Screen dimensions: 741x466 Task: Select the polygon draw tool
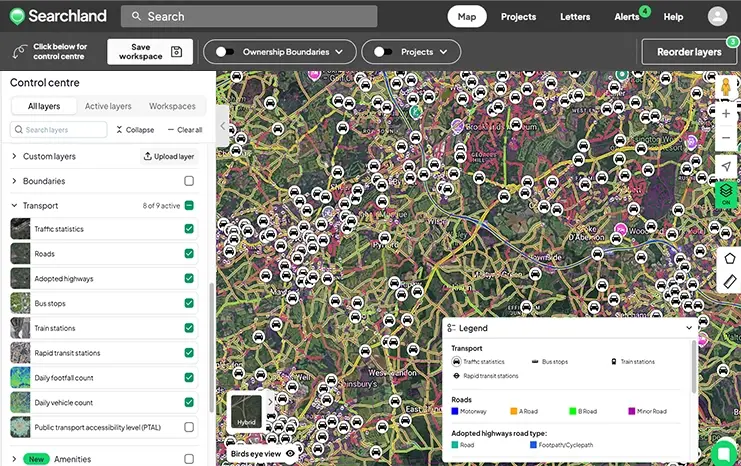click(729, 259)
